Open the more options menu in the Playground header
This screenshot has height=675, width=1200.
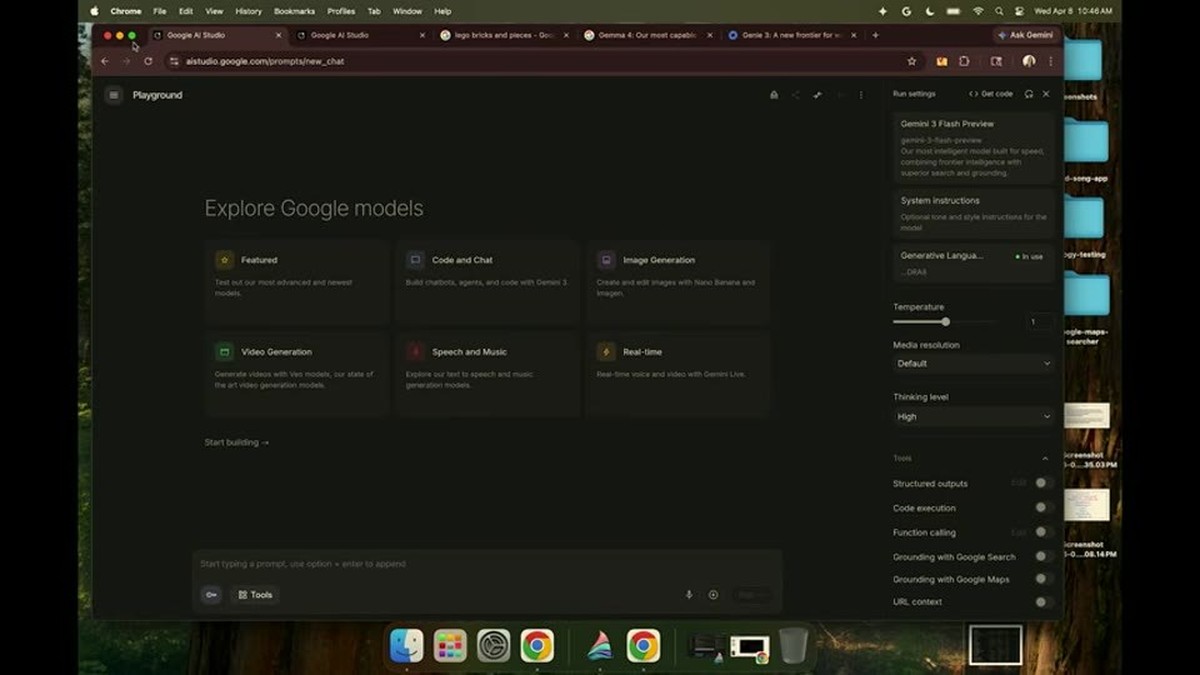861,95
